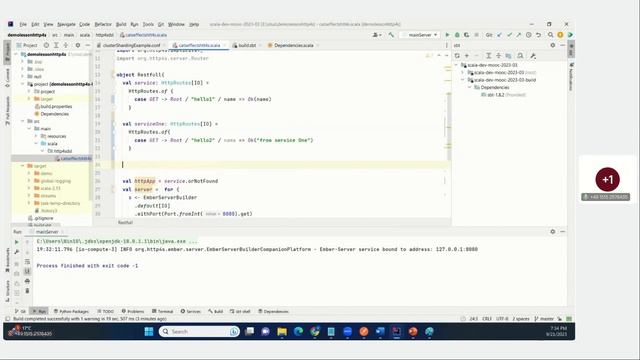Open Services tool window button

(x=191, y=311)
